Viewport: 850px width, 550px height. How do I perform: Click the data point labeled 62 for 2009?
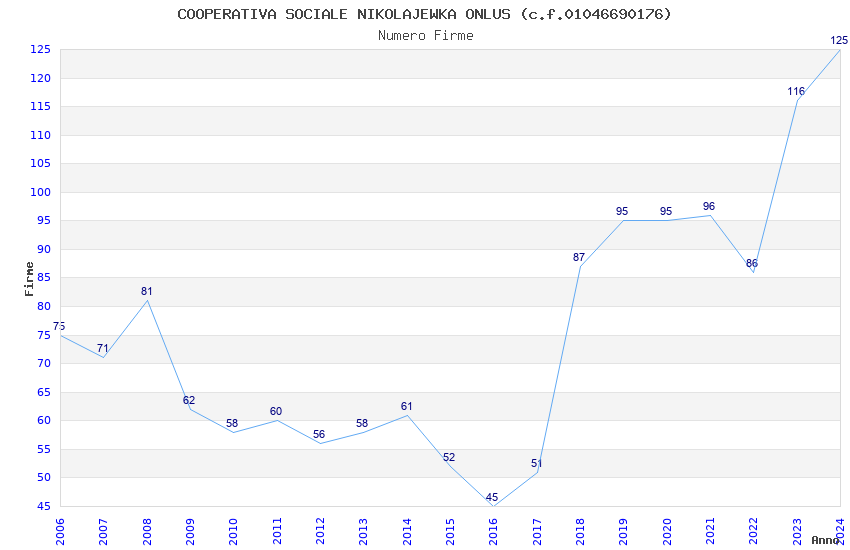[x=190, y=409]
